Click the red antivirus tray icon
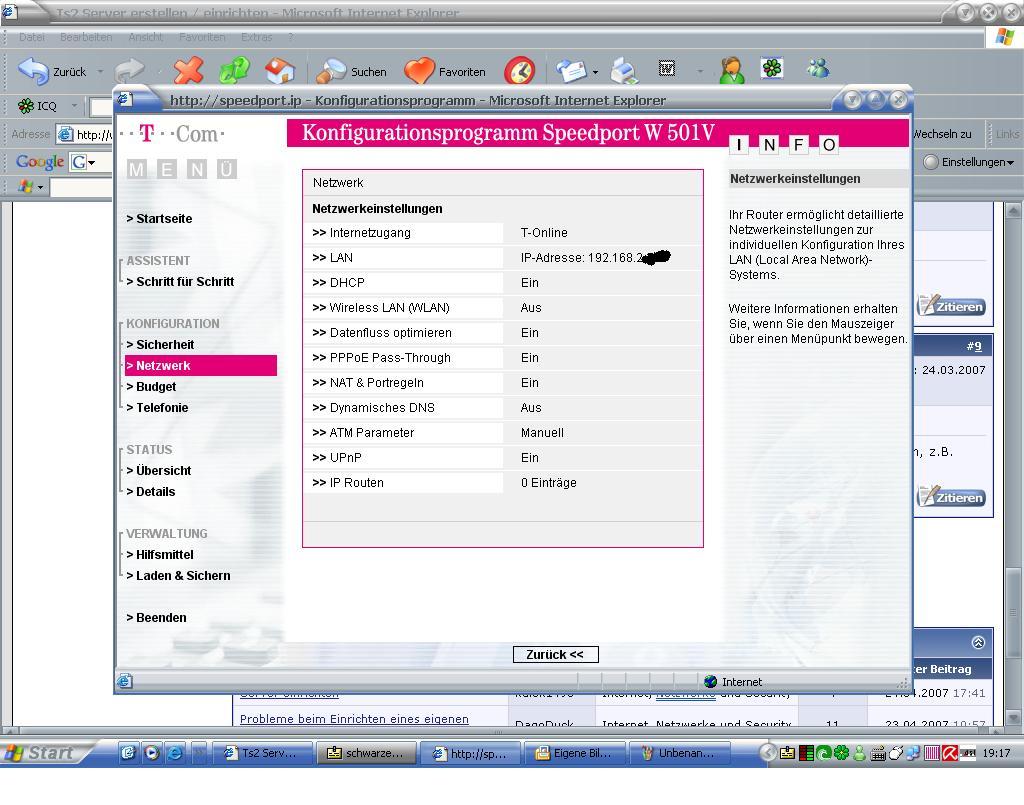The height and width of the screenshot is (805, 1024). click(x=950, y=753)
